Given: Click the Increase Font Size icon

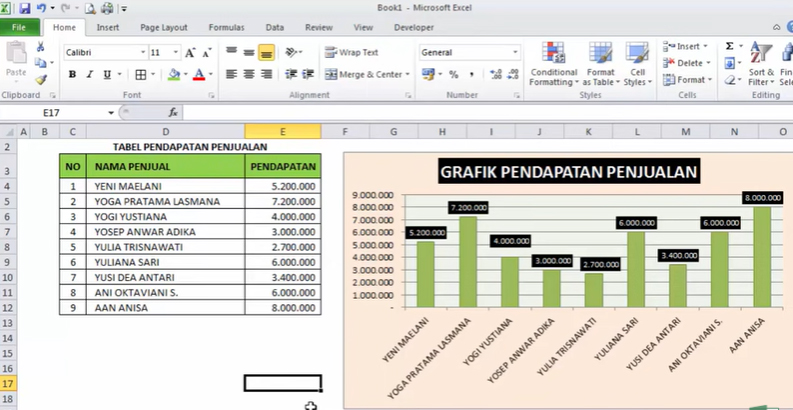Looking at the screenshot, I should [x=190, y=52].
